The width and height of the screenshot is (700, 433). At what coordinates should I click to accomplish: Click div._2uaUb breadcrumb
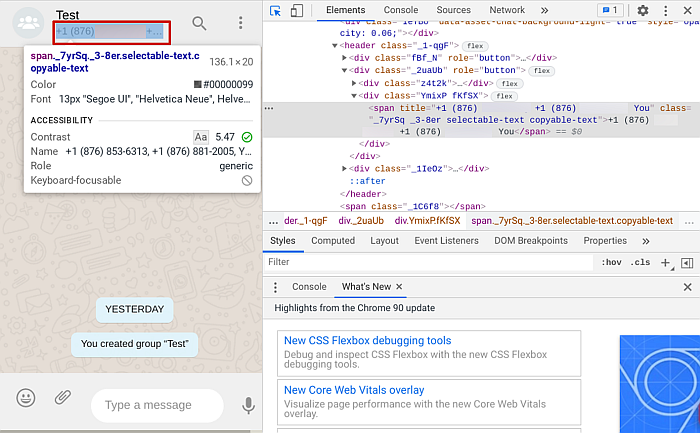click(361, 221)
